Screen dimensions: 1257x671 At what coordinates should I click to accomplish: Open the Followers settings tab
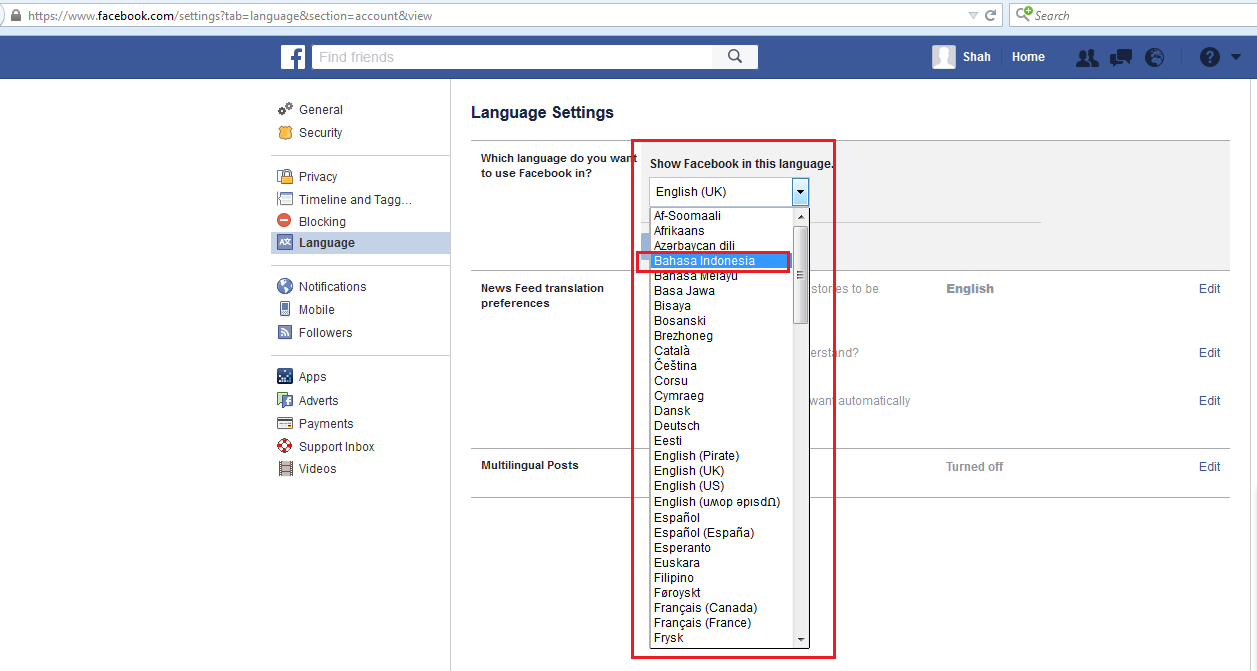325,333
